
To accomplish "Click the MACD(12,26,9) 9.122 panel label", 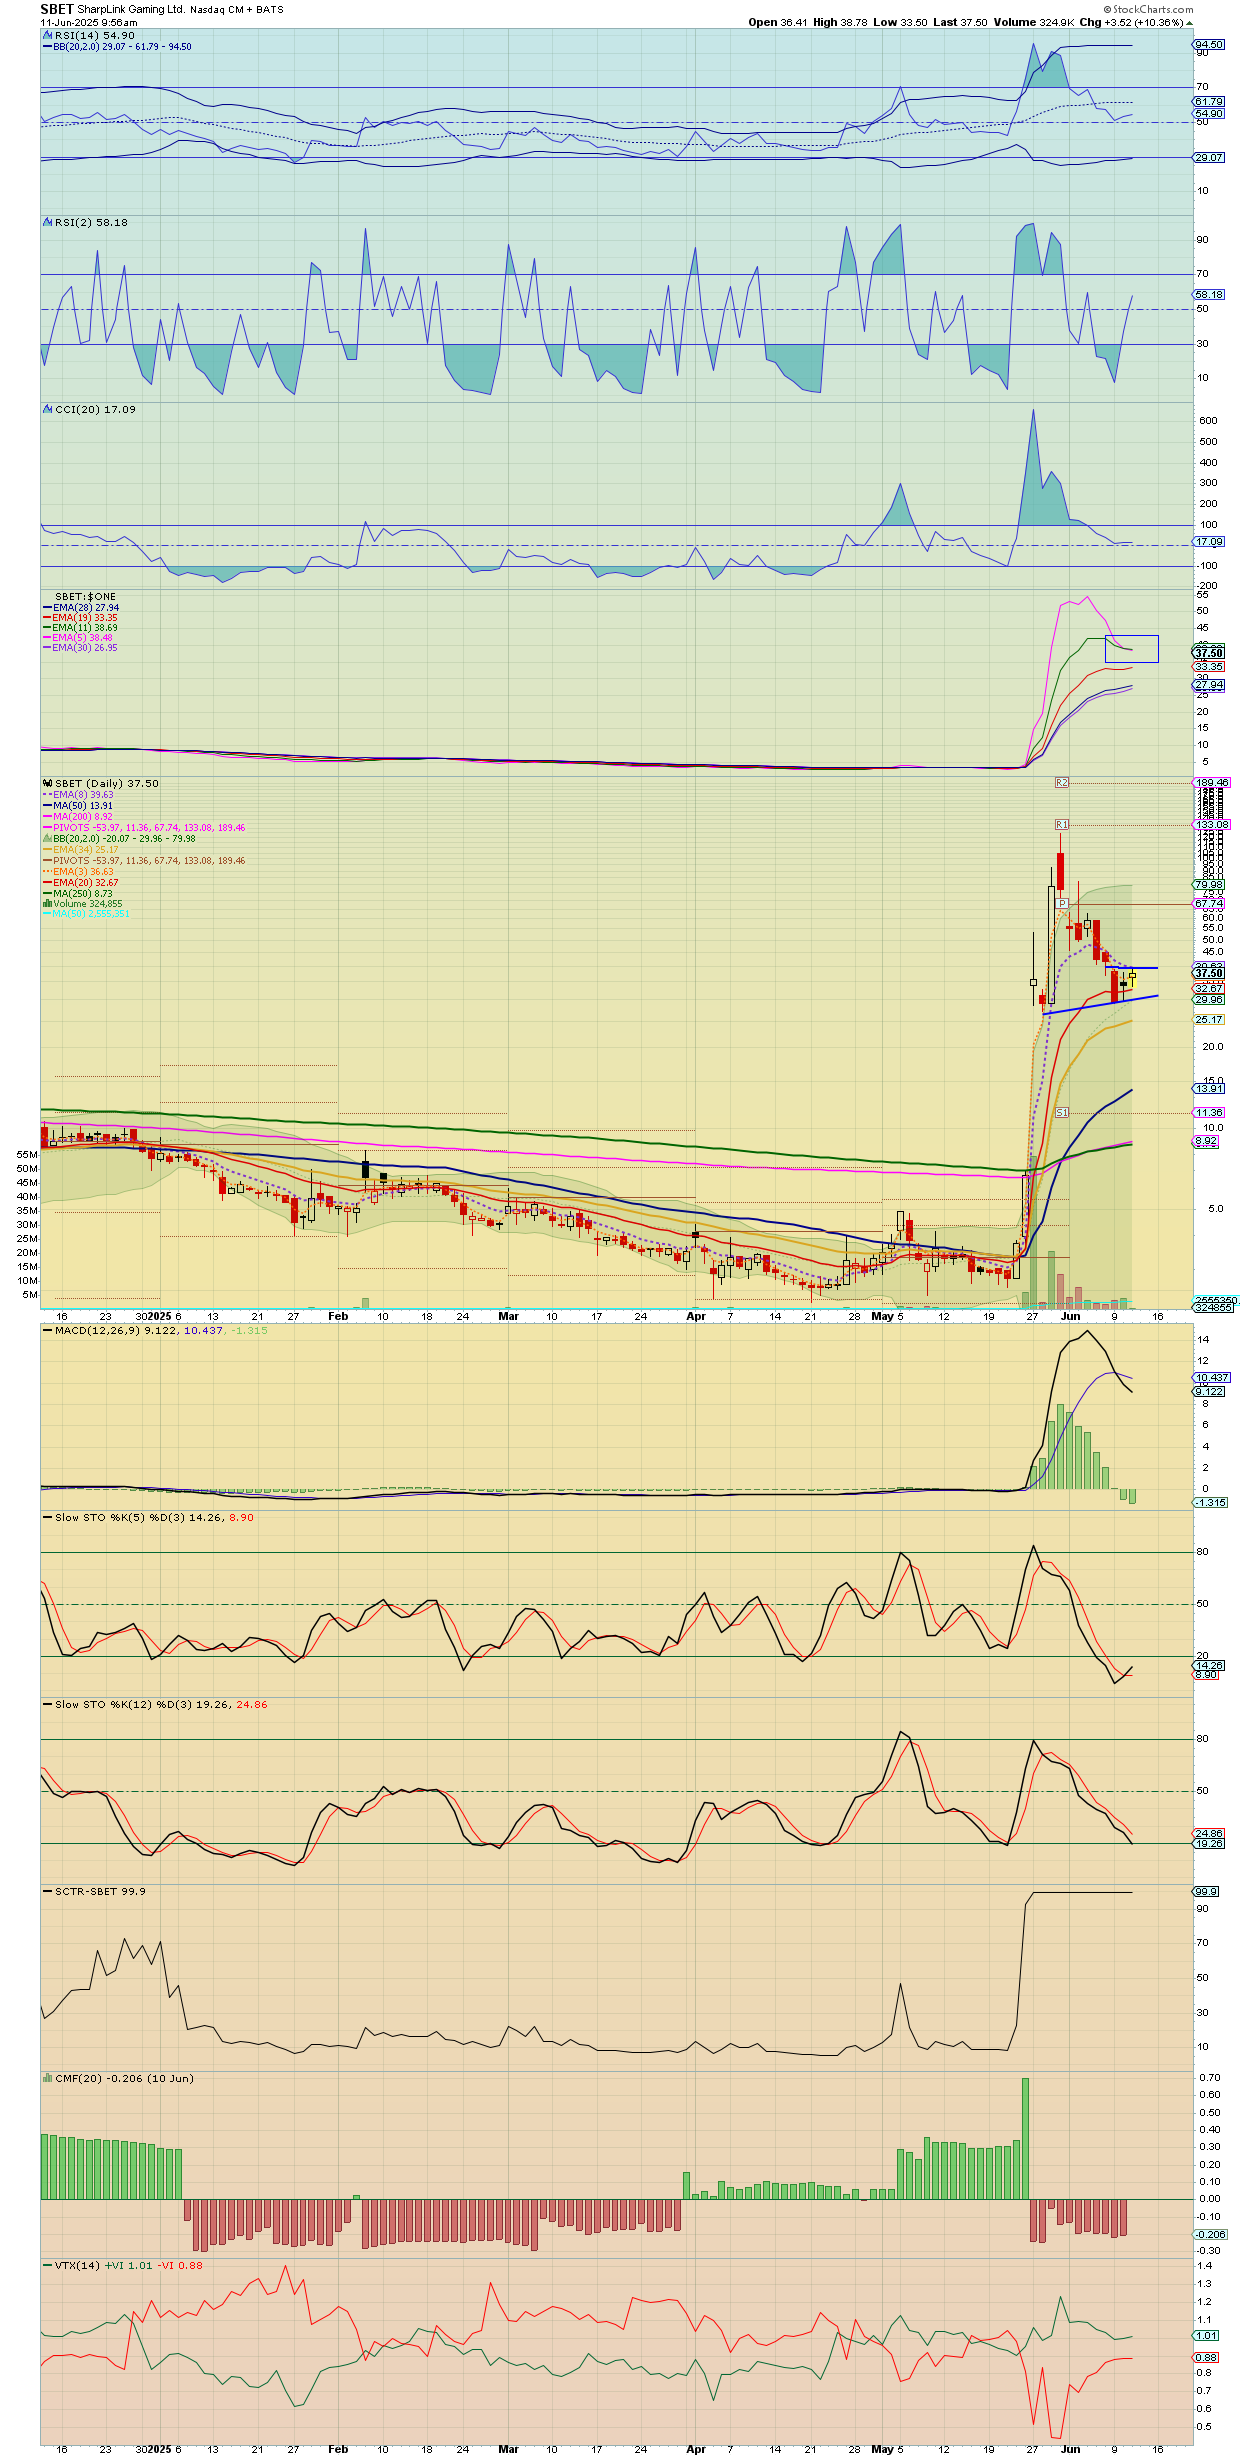I will pyautogui.click(x=155, y=1330).
